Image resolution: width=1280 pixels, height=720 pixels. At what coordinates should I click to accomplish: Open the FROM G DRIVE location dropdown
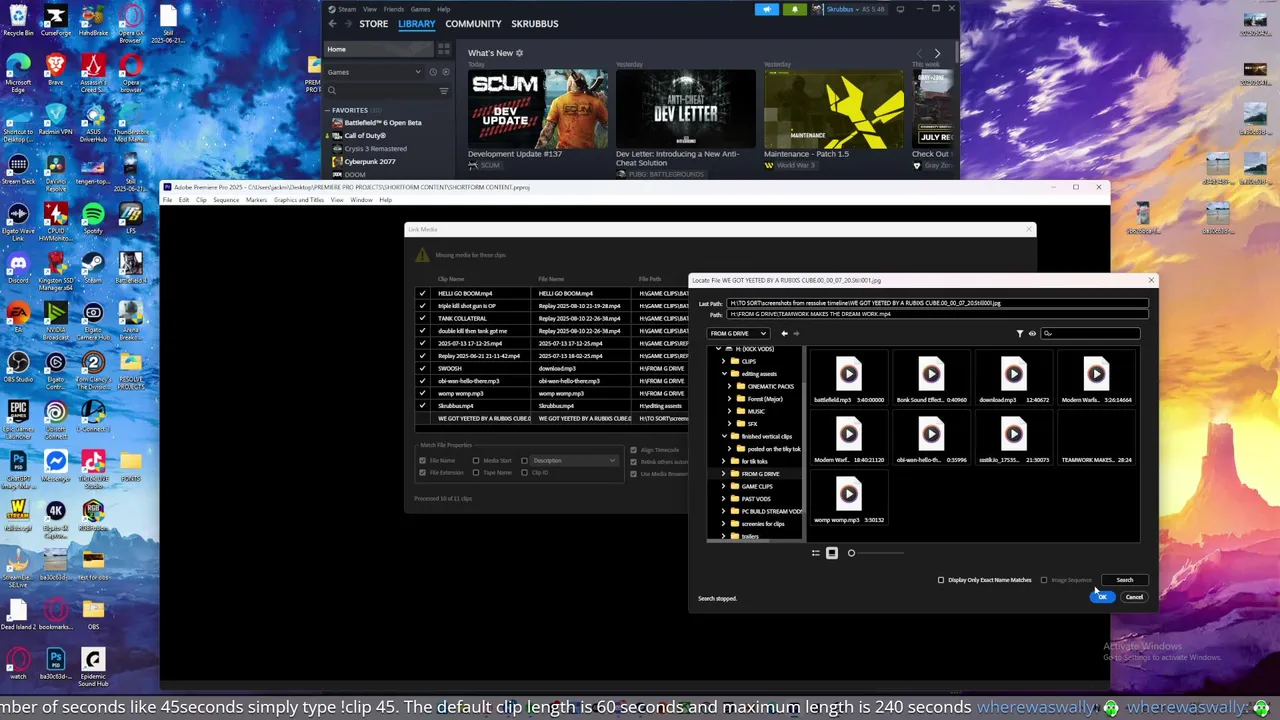[739, 334]
